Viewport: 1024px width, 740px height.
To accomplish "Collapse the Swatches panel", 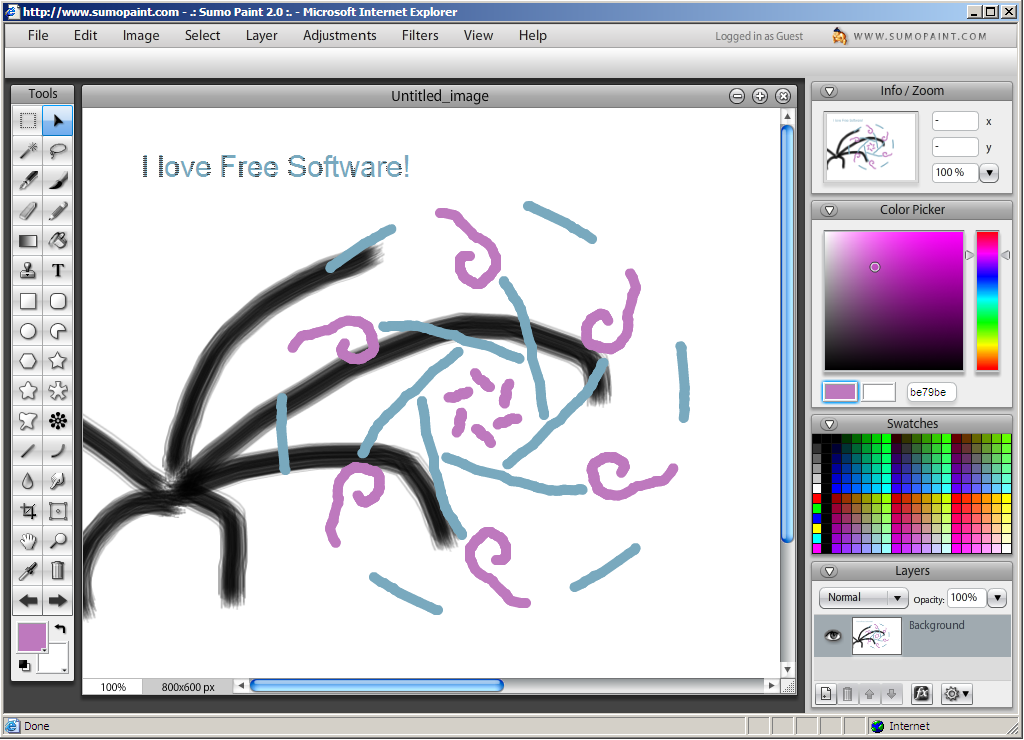I will click(829, 425).
